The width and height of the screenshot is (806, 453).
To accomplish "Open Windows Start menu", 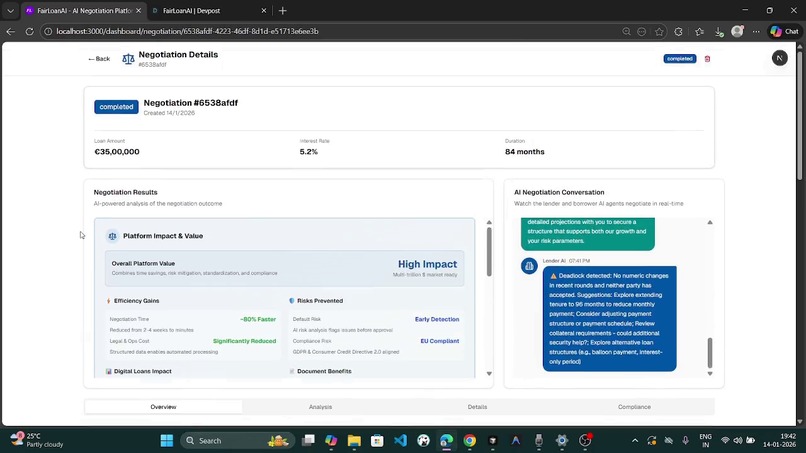I will pos(167,441).
